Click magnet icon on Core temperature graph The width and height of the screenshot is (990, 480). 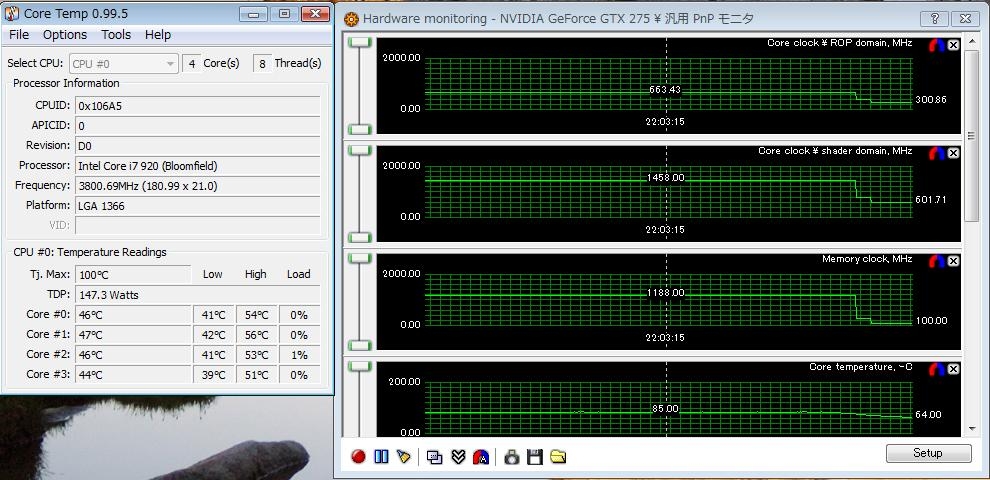[937, 369]
